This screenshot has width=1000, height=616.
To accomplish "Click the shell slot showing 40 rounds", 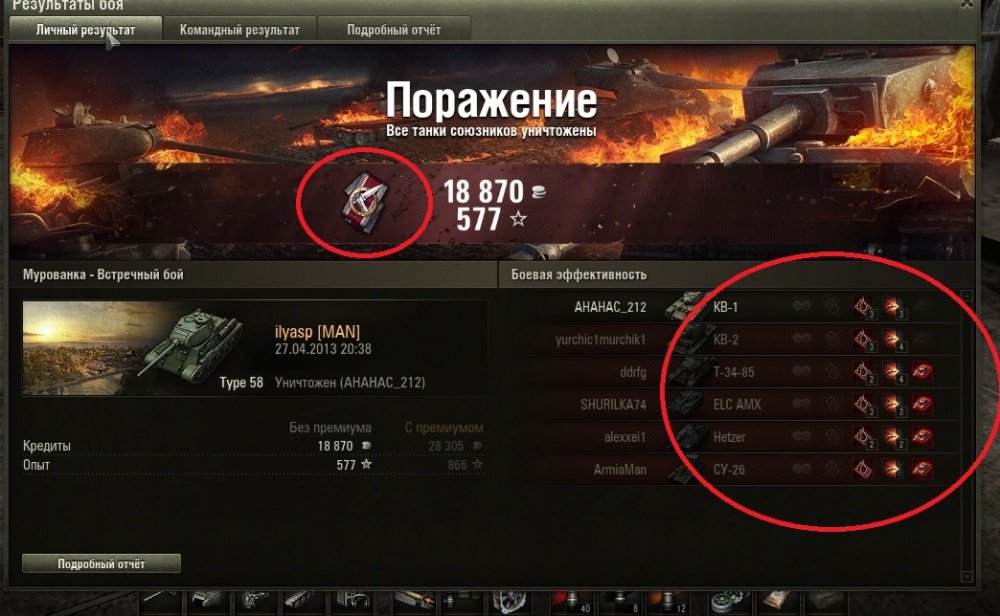I will pyautogui.click(x=571, y=602).
